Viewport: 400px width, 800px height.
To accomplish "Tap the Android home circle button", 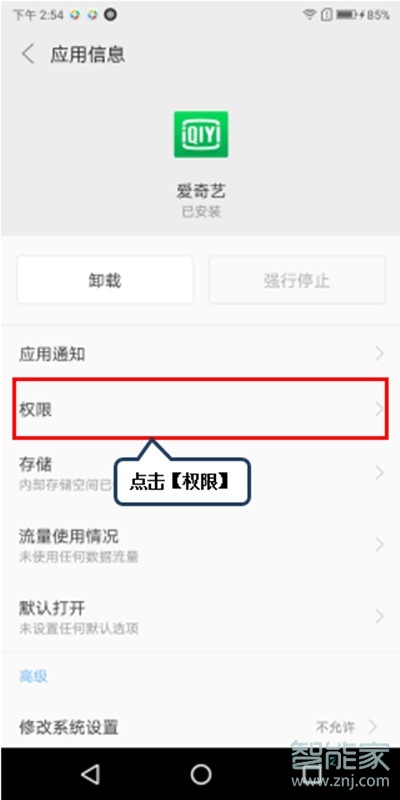I will click(x=201, y=774).
